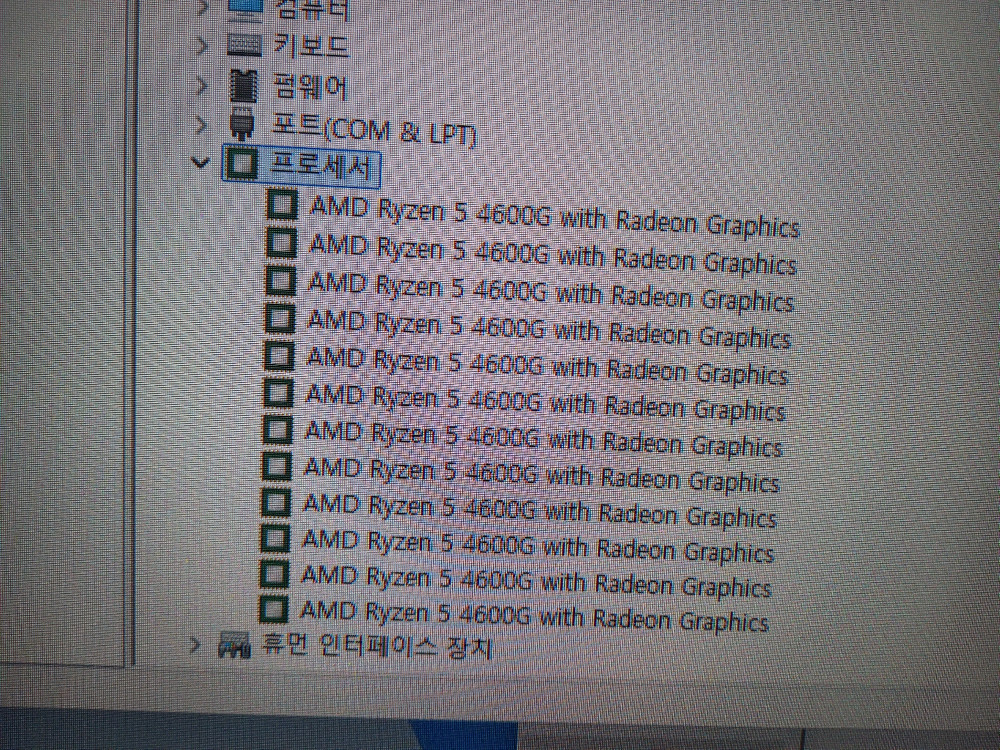1000x750 pixels.
Task: Expand the 포트(COM & LPT) chevron
Action: click(201, 124)
